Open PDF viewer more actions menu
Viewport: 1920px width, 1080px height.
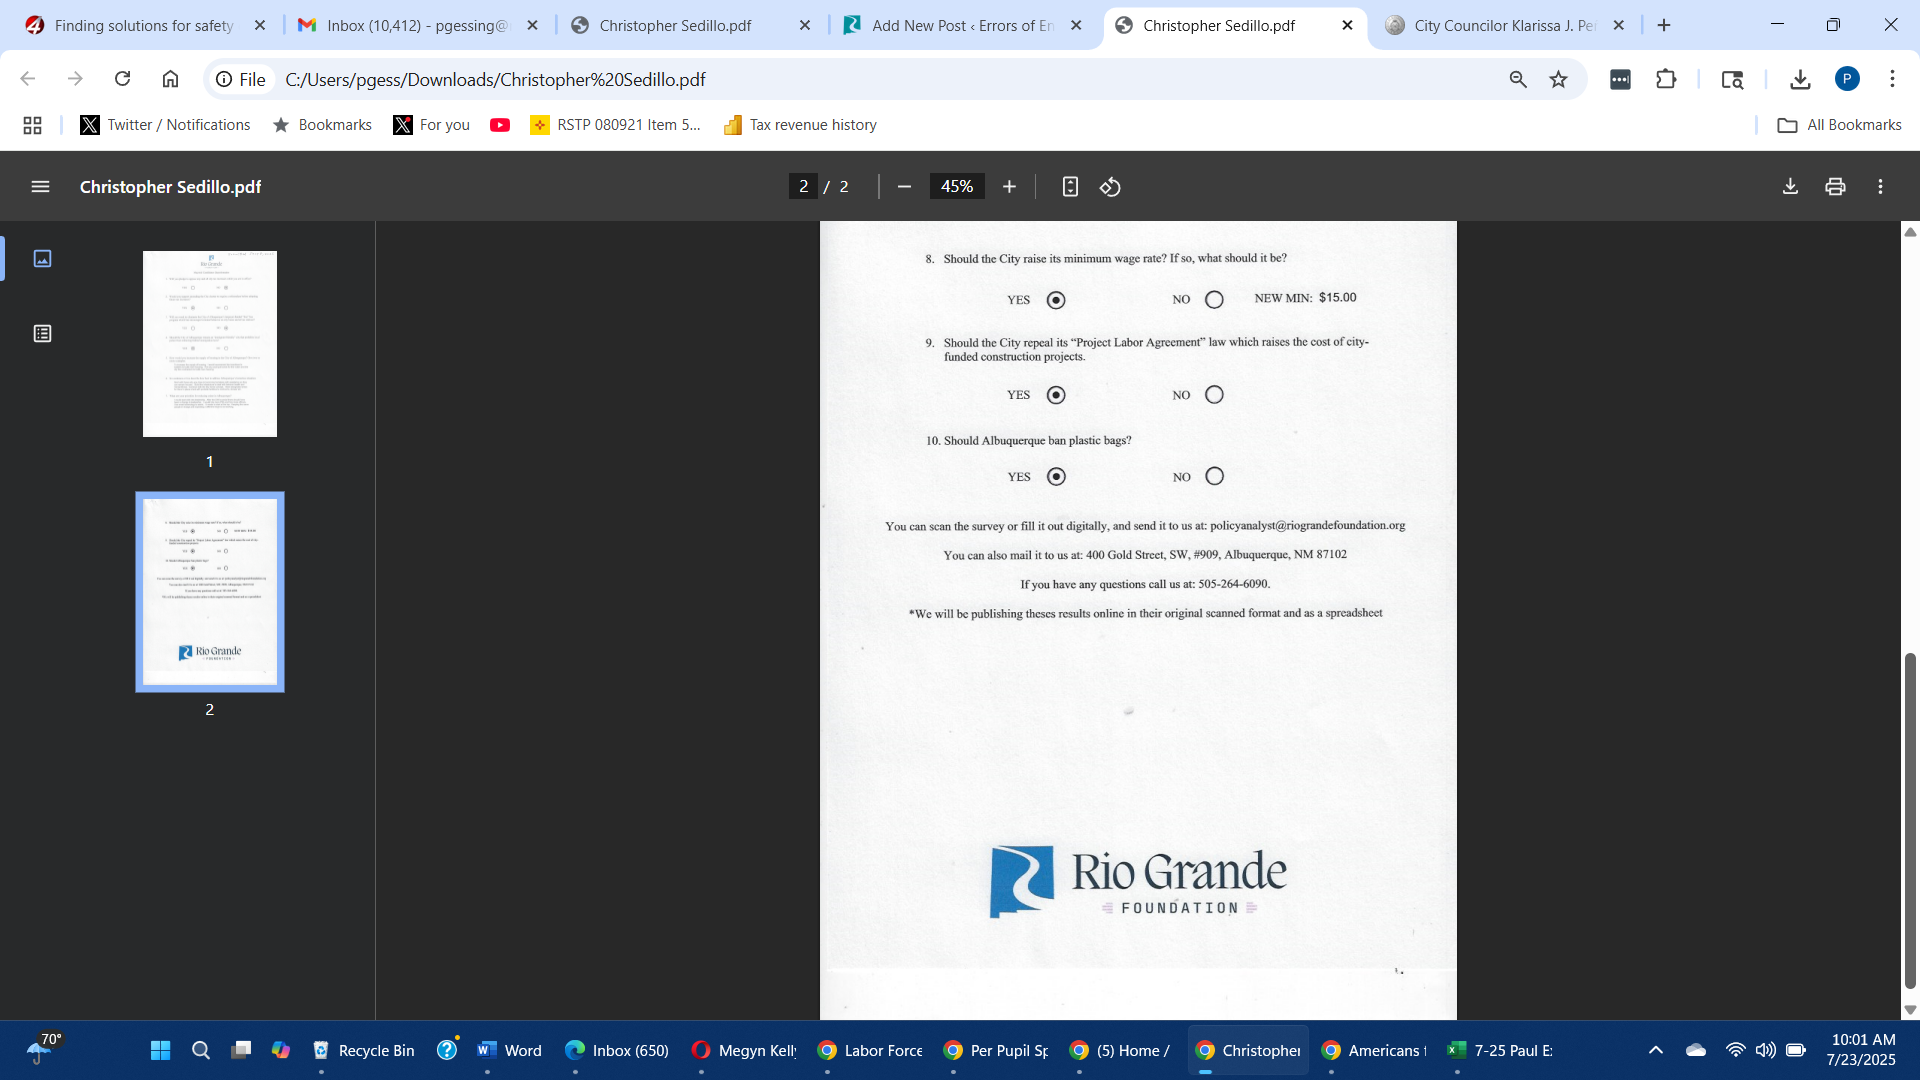(1880, 187)
